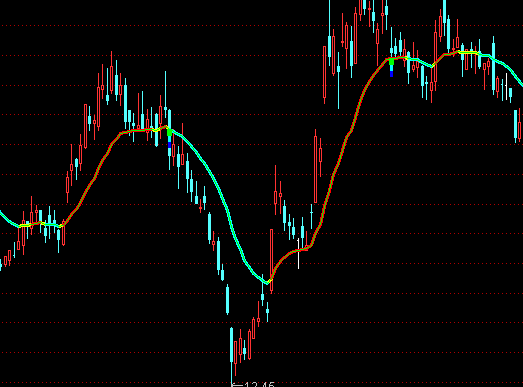Select the green-blue signal marker below the first peak
Image resolution: width=523 pixels, height=387 pixels.
coord(169,138)
